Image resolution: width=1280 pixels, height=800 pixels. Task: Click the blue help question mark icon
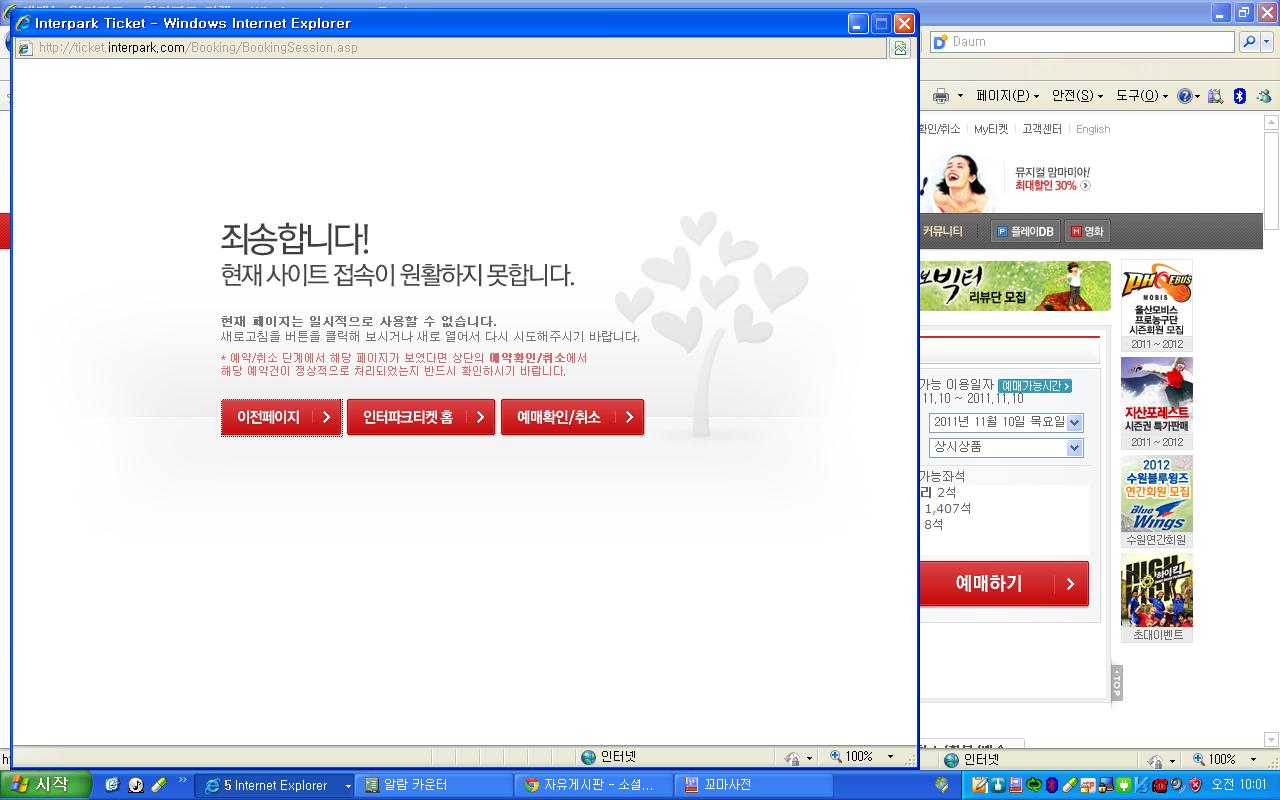(x=1185, y=96)
